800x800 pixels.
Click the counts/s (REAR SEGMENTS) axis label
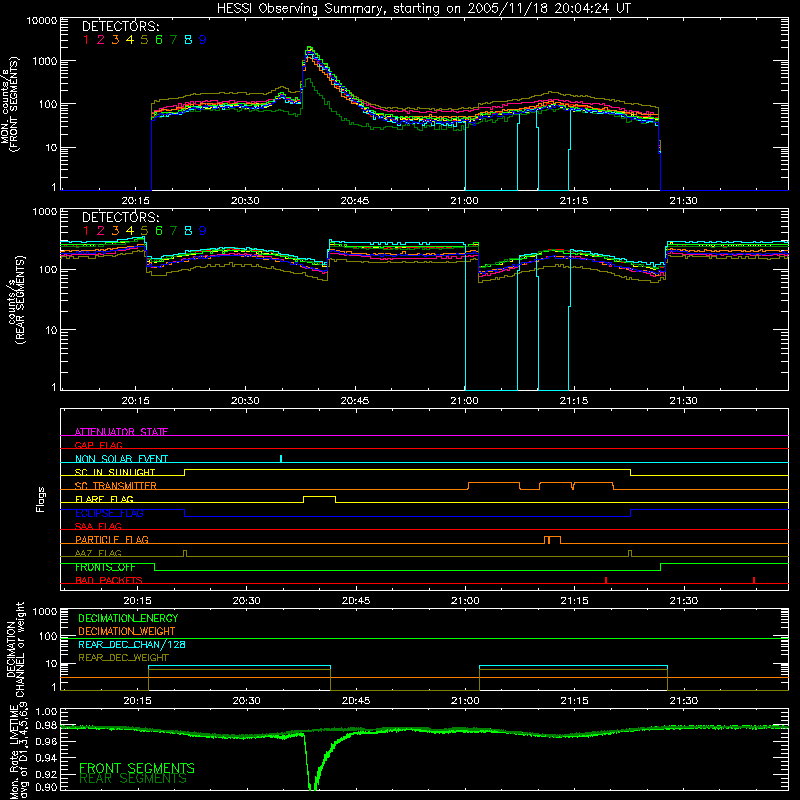click(16, 300)
